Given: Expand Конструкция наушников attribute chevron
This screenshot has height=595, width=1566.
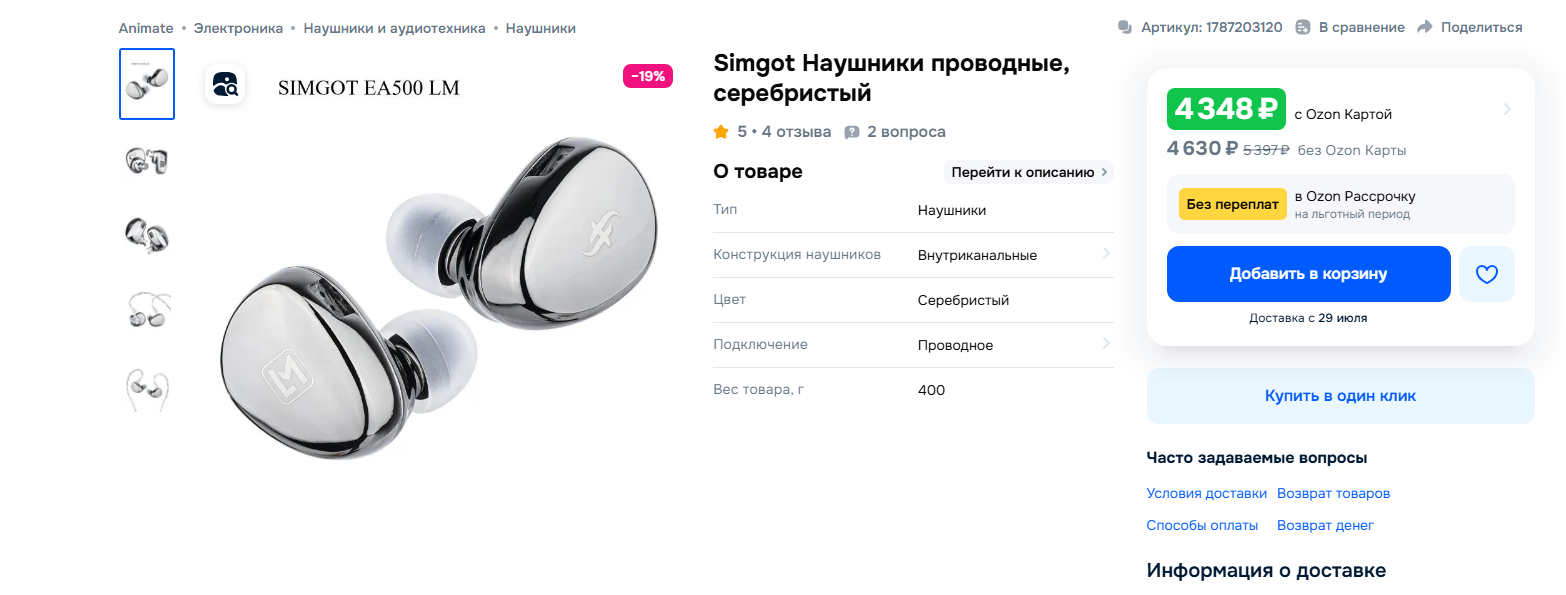Looking at the screenshot, I should click(1106, 254).
